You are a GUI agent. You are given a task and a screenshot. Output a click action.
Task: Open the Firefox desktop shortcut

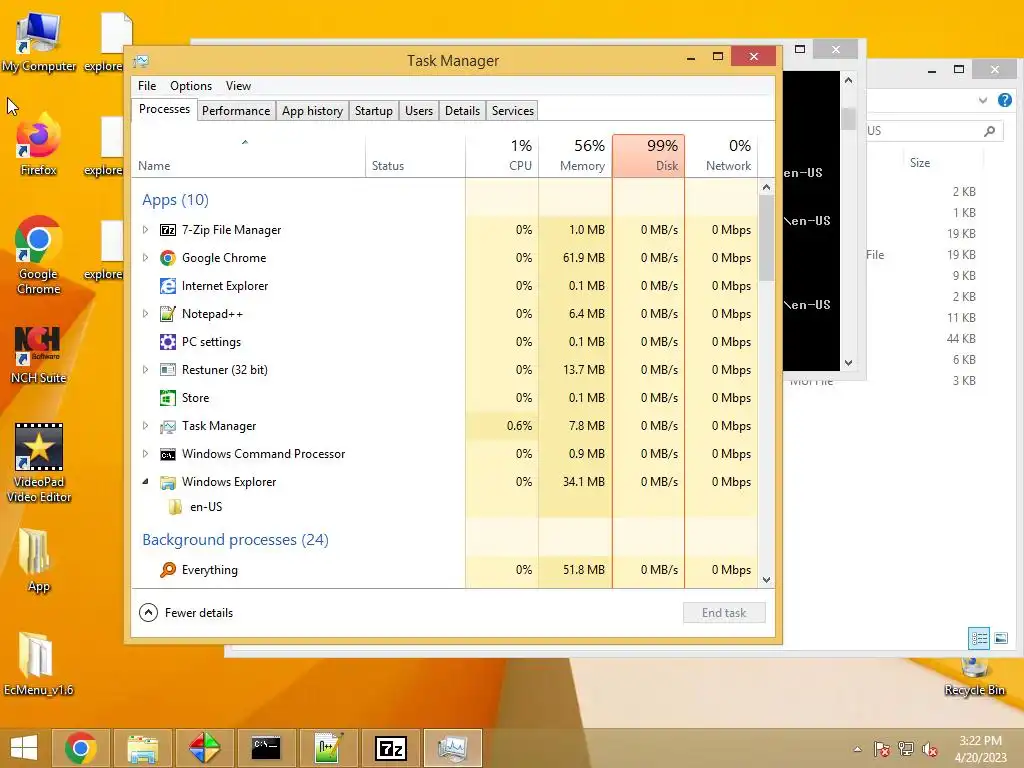point(39,146)
